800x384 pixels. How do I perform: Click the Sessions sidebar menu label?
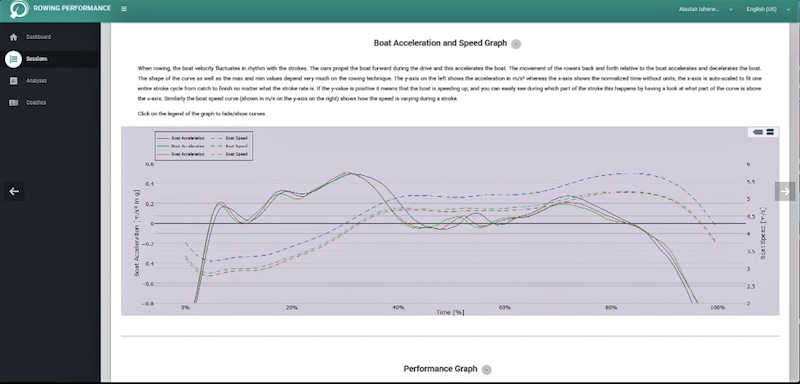pos(37,59)
